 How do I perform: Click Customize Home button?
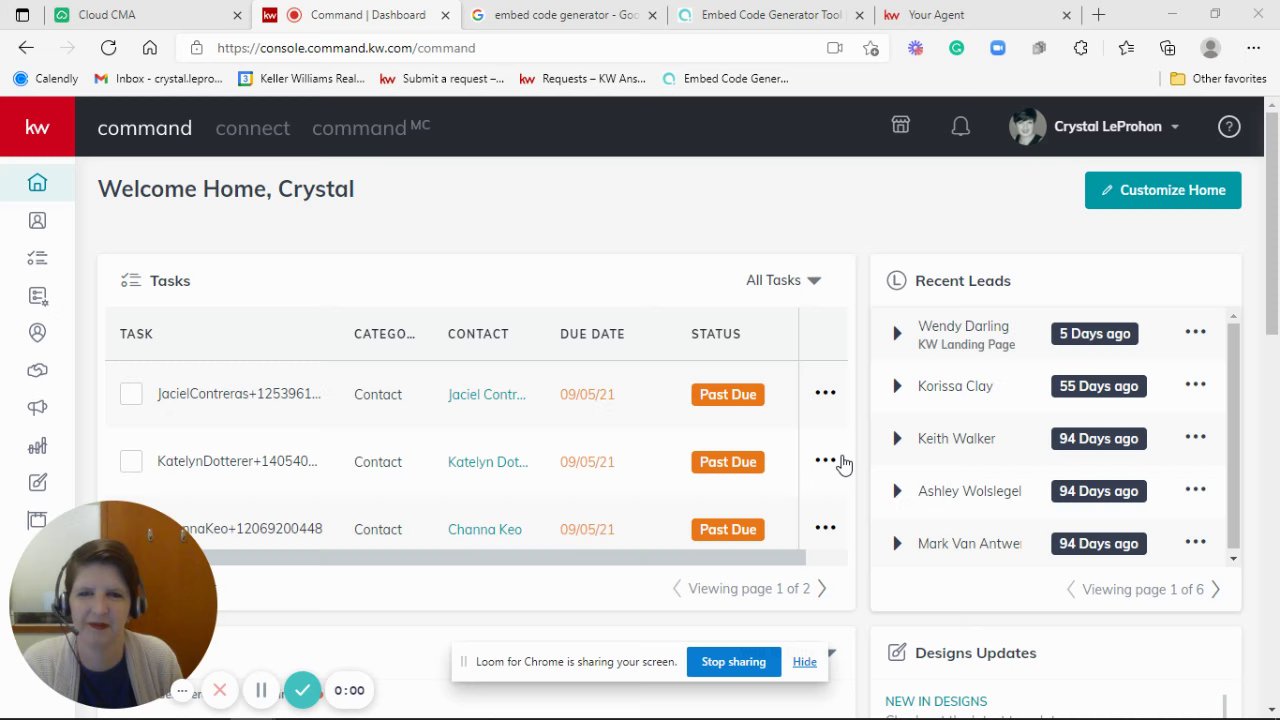pyautogui.click(x=1163, y=190)
